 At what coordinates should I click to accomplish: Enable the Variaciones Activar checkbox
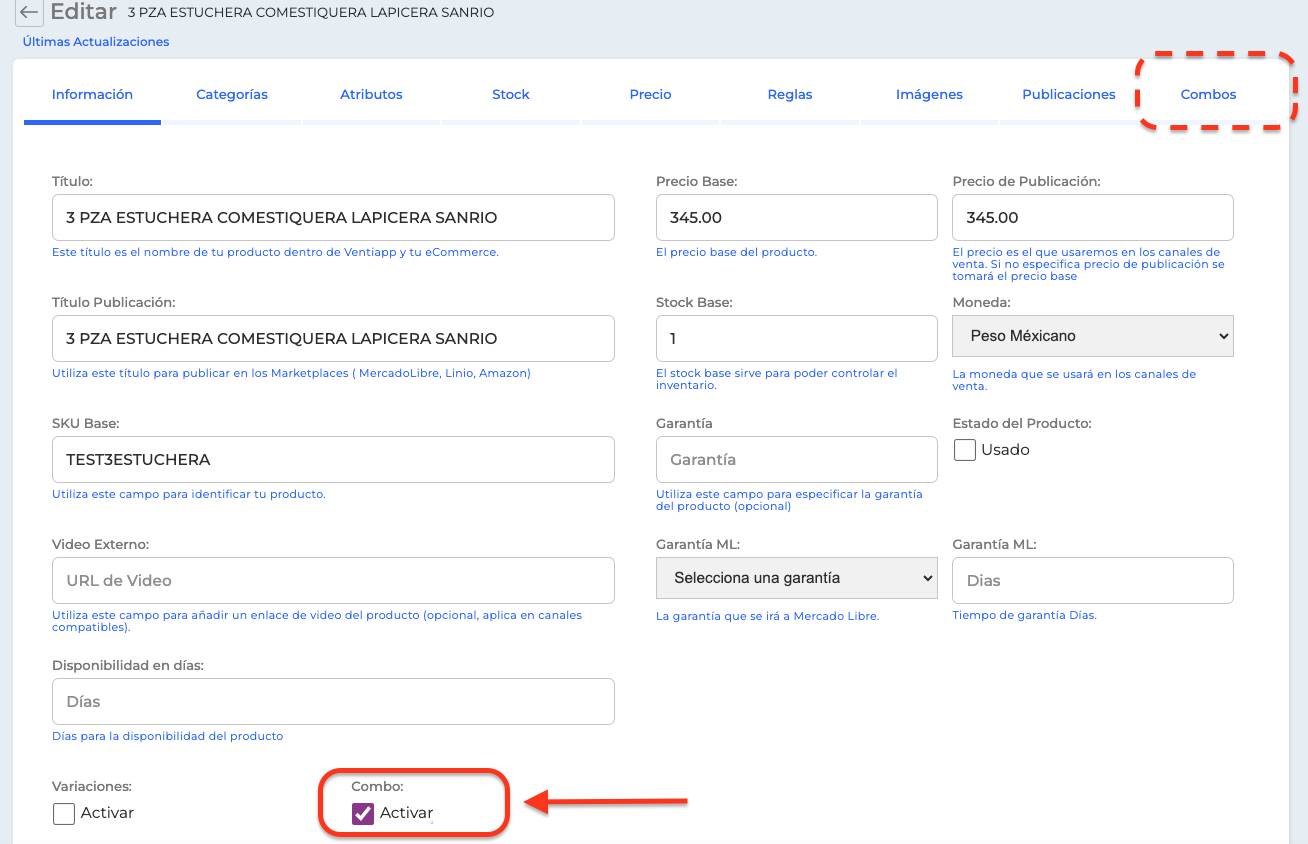click(x=64, y=813)
